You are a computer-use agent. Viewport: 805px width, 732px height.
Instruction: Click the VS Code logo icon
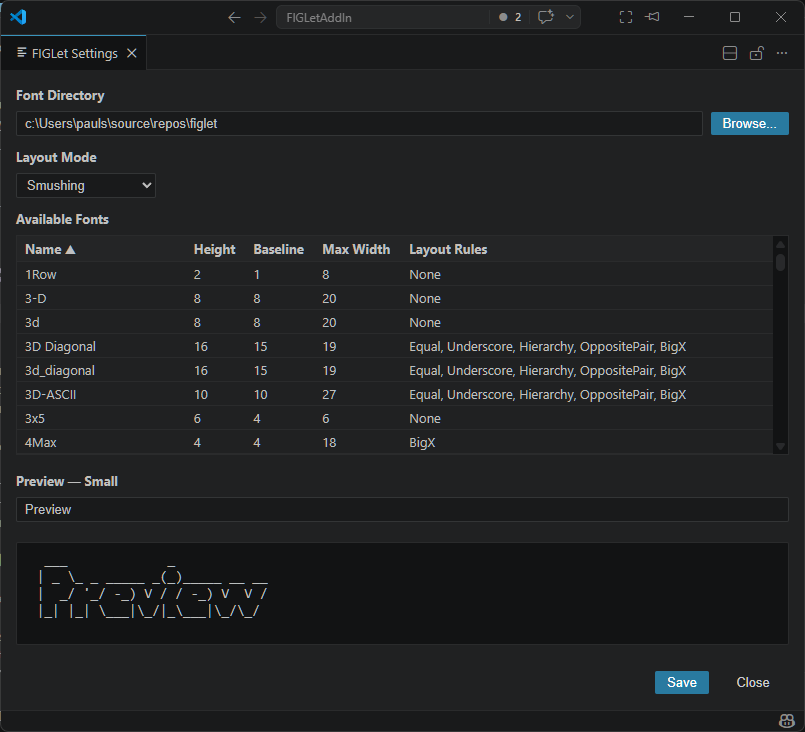(18, 17)
